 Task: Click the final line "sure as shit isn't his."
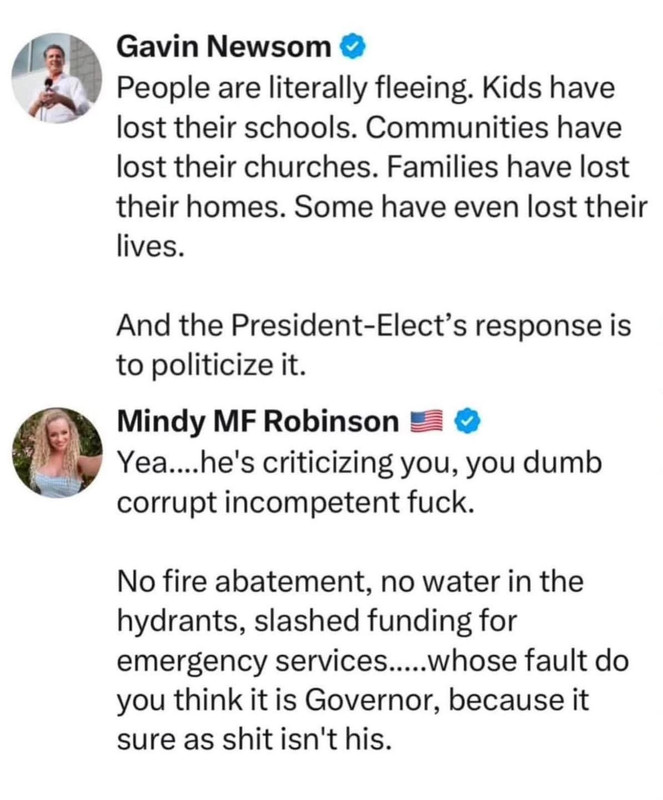click(x=255, y=739)
